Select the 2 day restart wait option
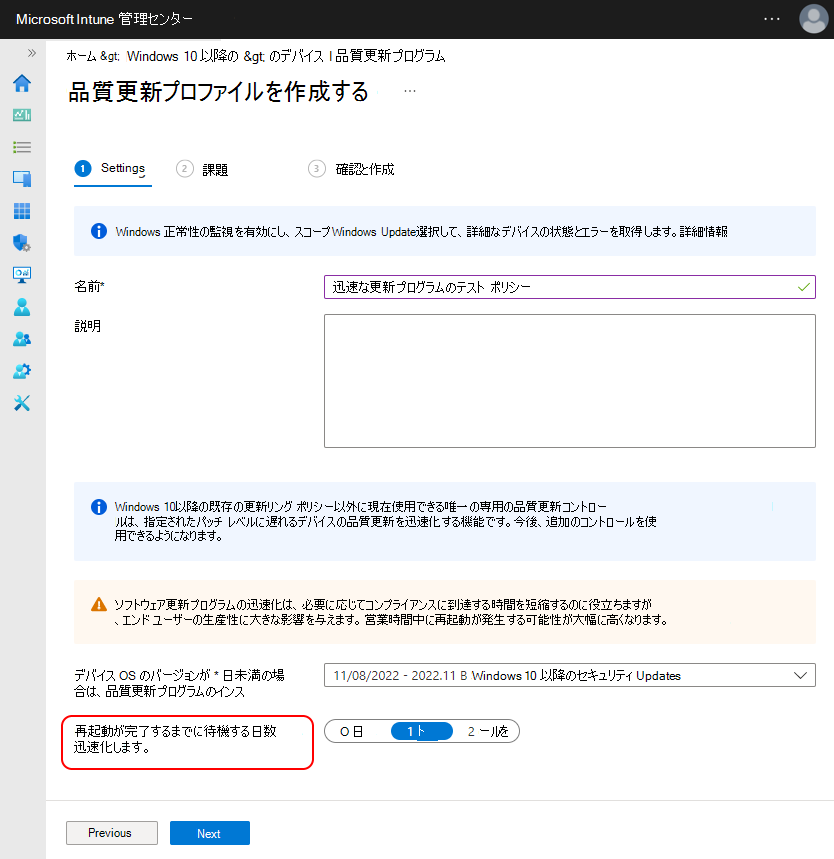The height and width of the screenshot is (859, 834). point(488,731)
